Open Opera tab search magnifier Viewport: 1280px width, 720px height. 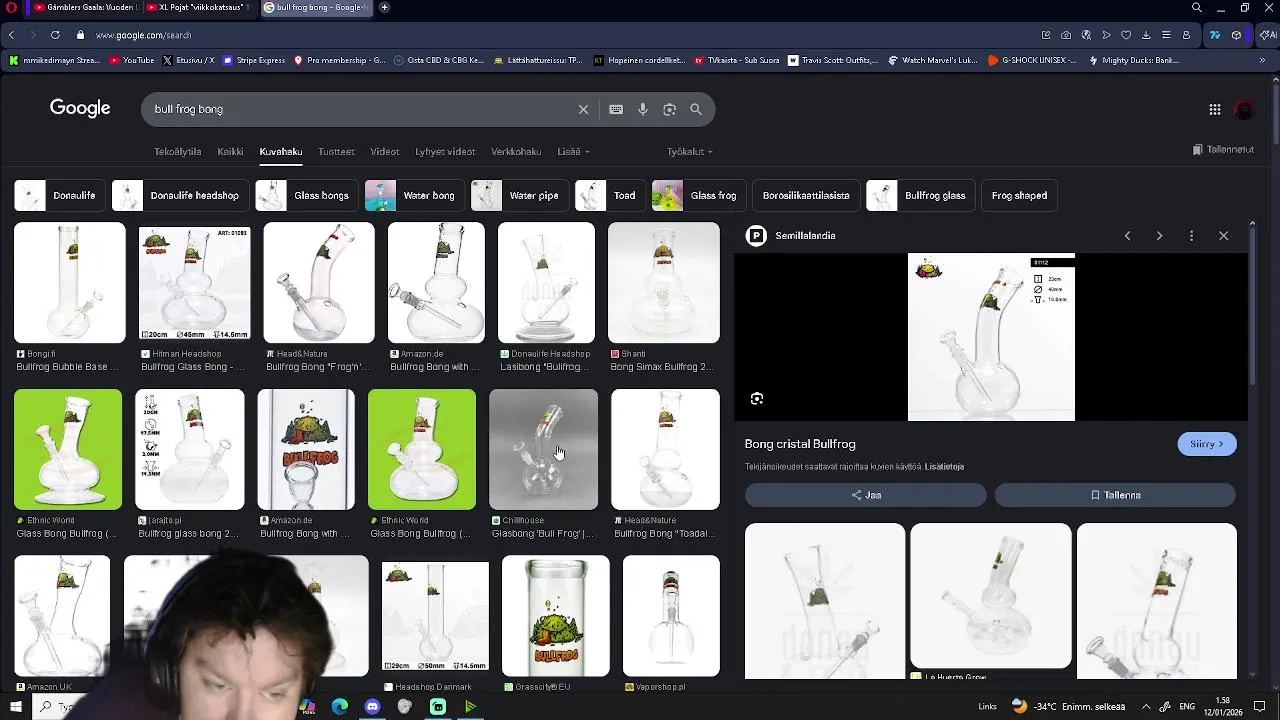click(x=1196, y=8)
